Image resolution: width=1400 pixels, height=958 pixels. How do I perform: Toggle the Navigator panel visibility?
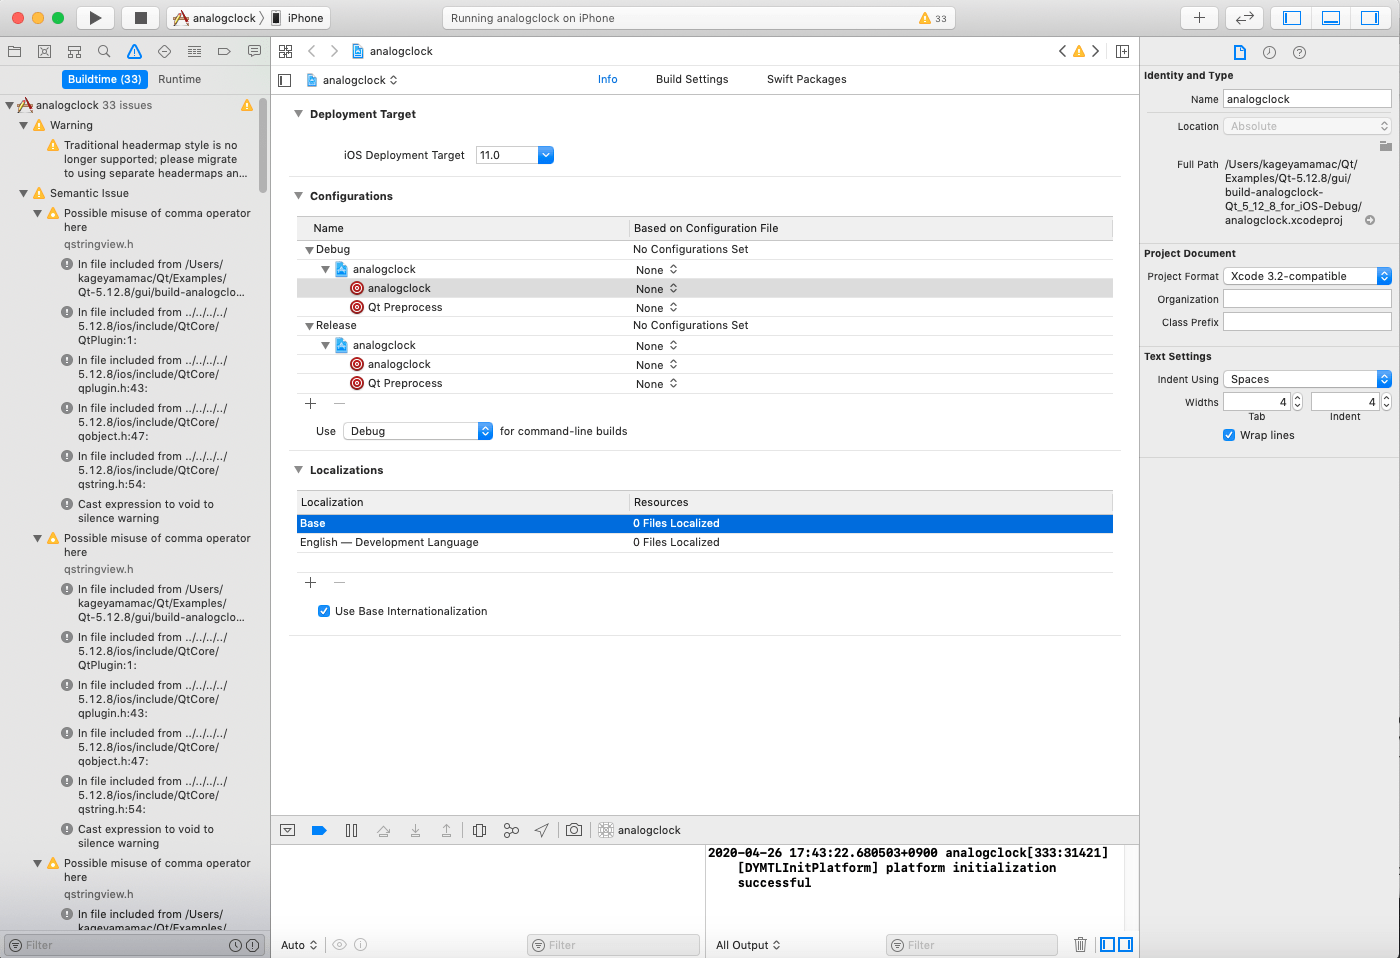1292,18
